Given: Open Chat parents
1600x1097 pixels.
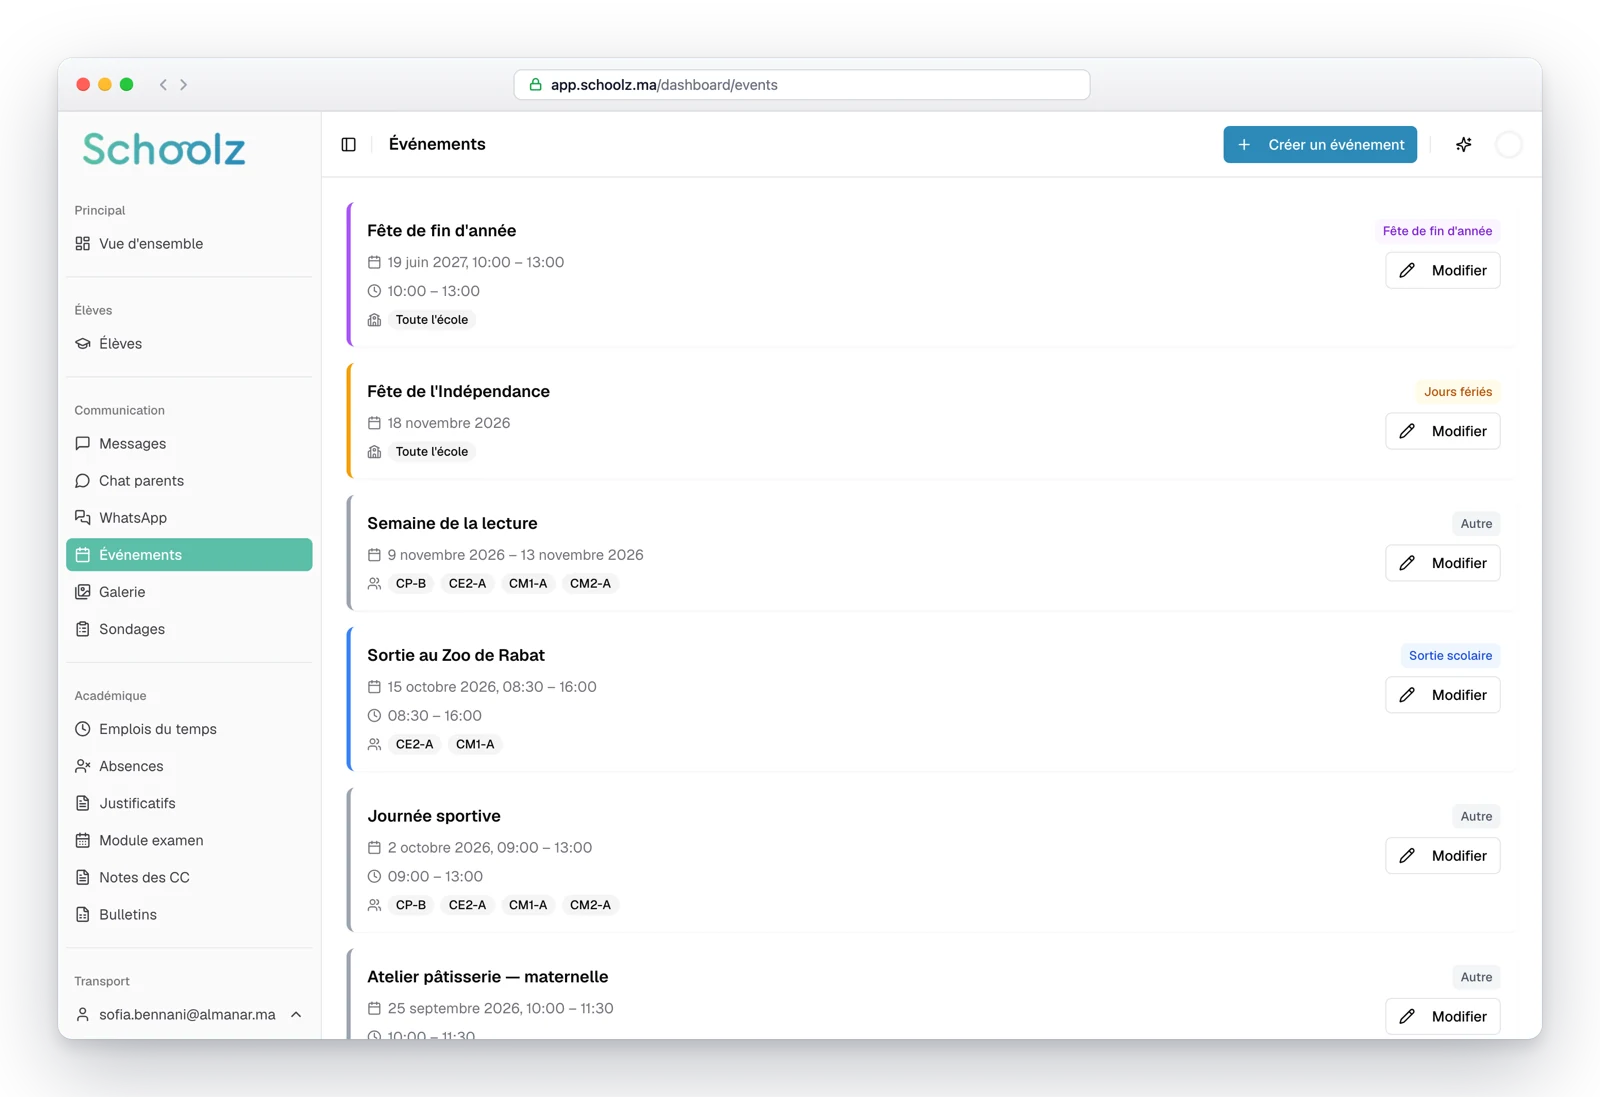Looking at the screenshot, I should [189, 481].
